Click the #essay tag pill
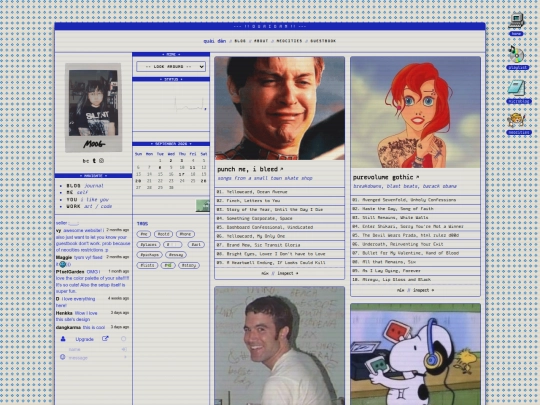Screen dimensions: 540x405 point(176,255)
